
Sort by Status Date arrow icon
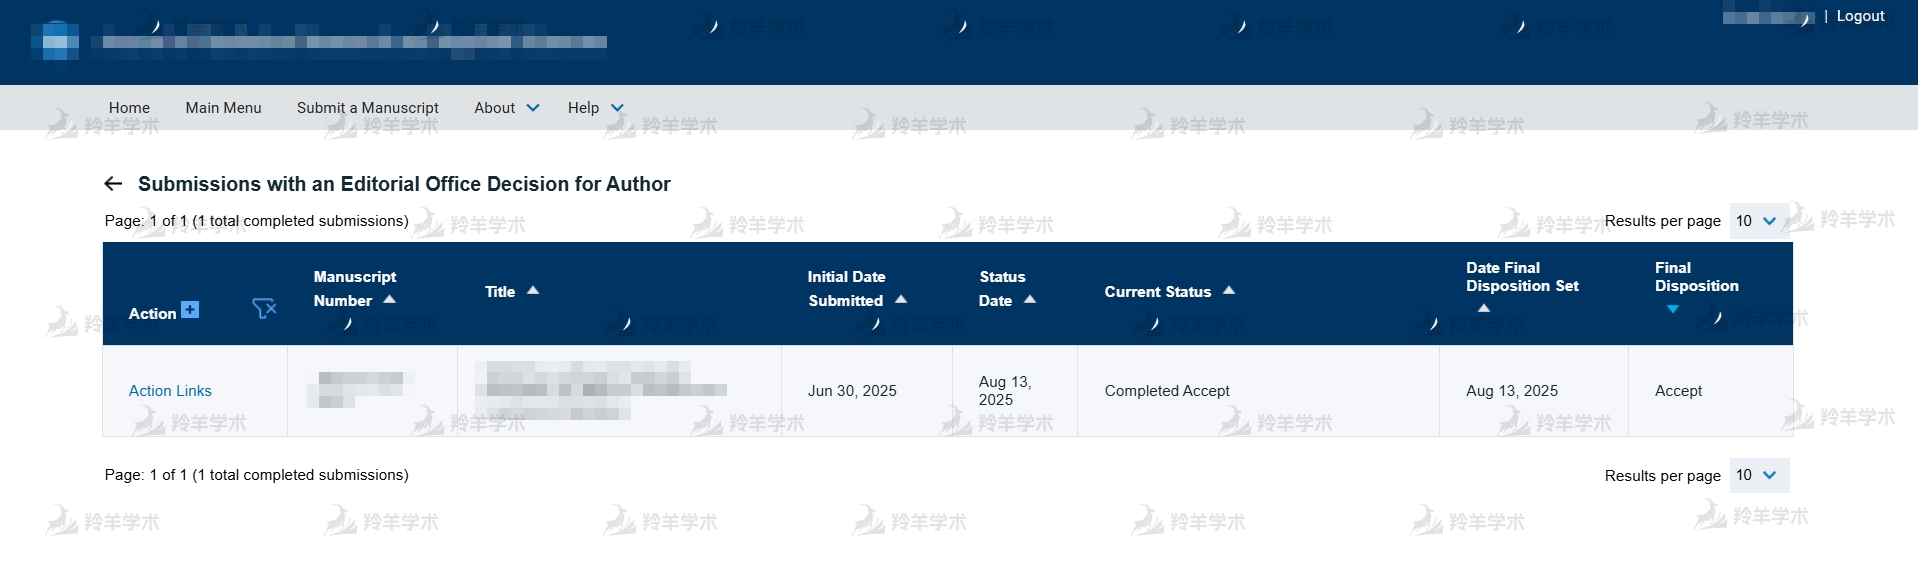(1030, 300)
